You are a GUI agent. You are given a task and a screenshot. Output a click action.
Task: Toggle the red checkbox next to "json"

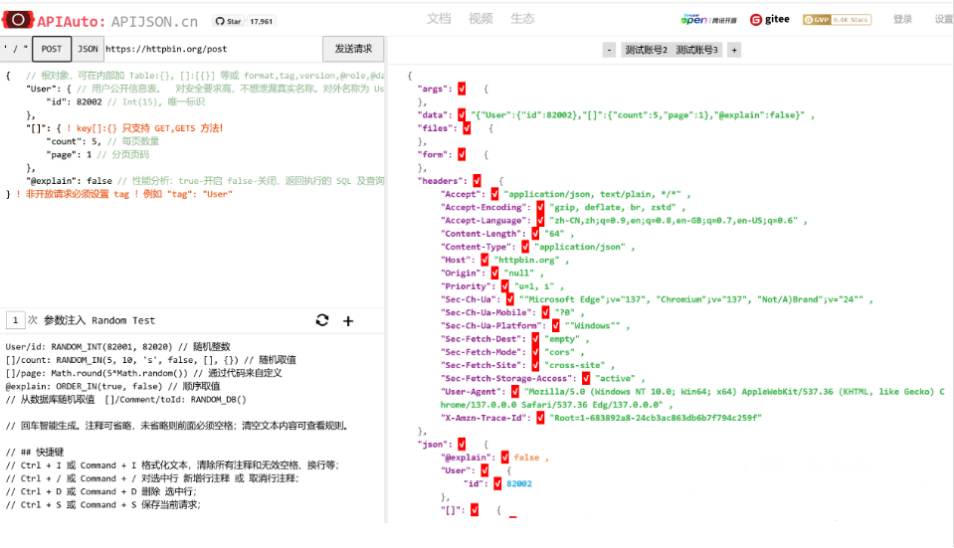pos(462,444)
